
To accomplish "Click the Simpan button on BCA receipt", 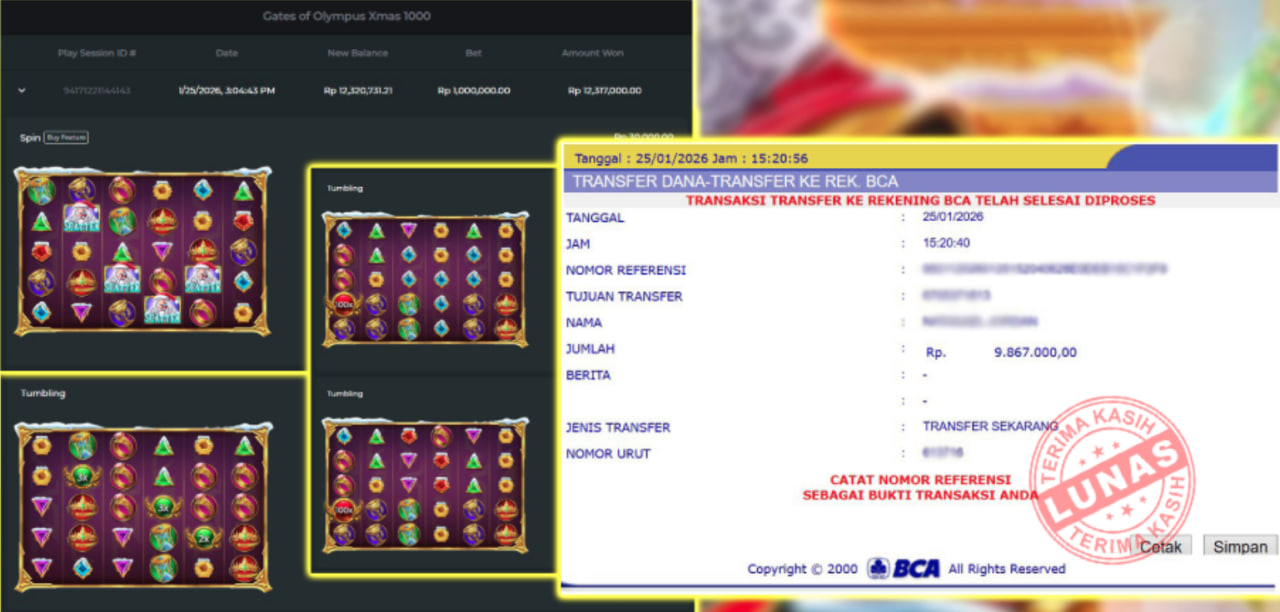I will tap(1240, 547).
